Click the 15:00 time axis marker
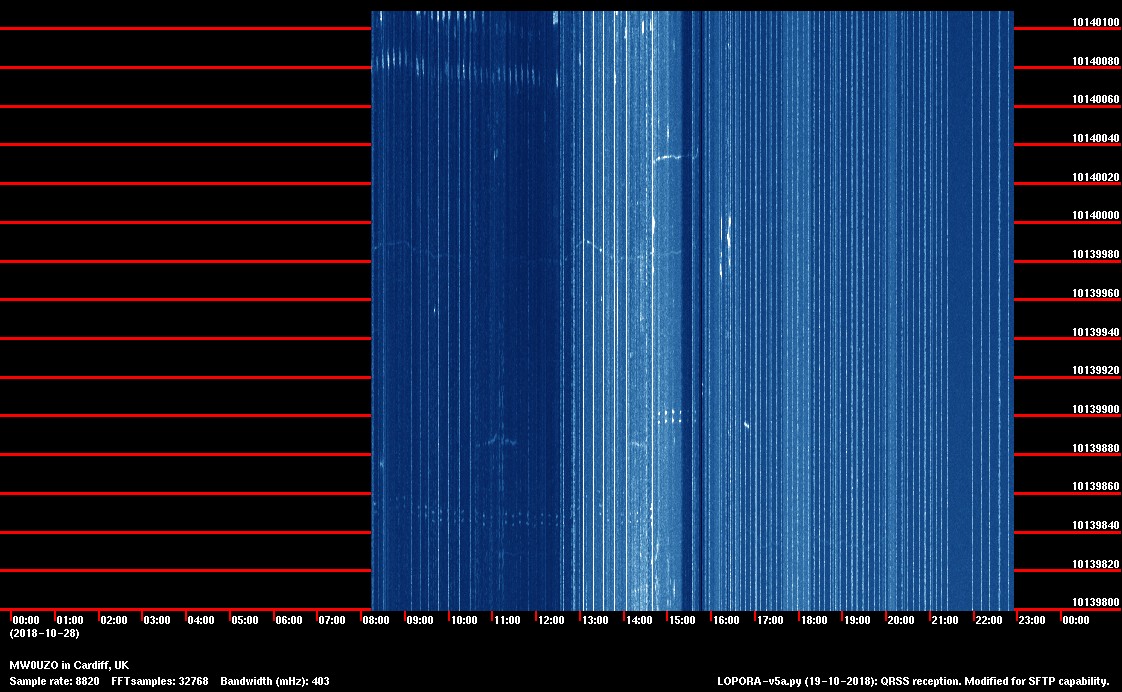The height and width of the screenshot is (692, 1122). pos(682,621)
